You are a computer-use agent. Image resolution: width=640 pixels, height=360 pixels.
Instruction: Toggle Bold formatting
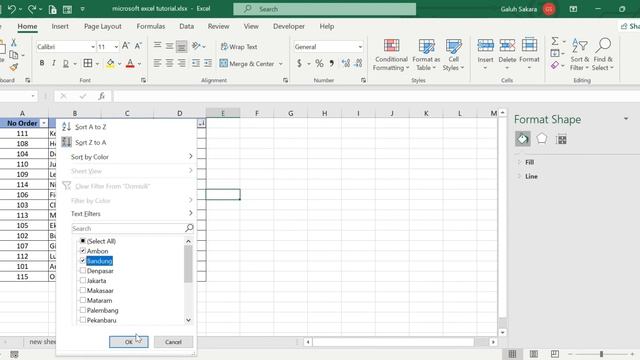coord(42,63)
